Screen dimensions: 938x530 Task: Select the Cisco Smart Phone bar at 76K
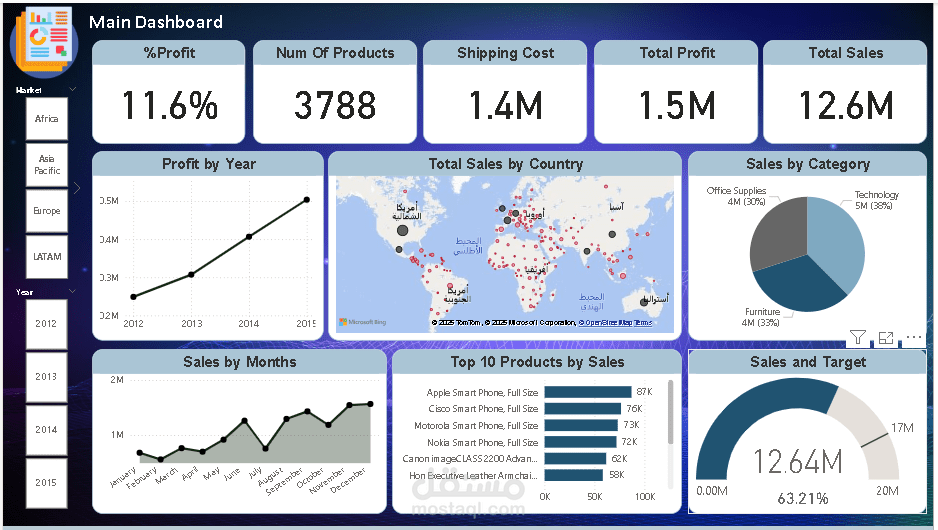tap(582, 409)
